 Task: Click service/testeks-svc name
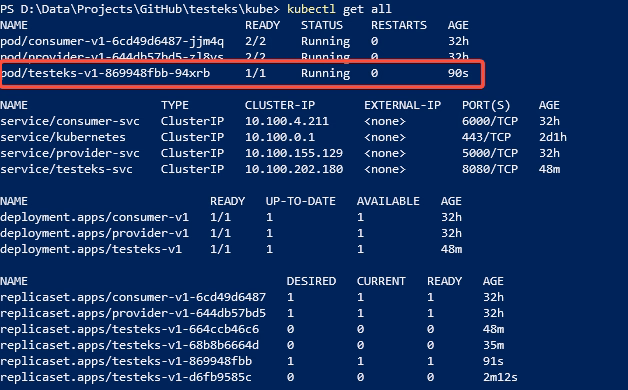66,169
